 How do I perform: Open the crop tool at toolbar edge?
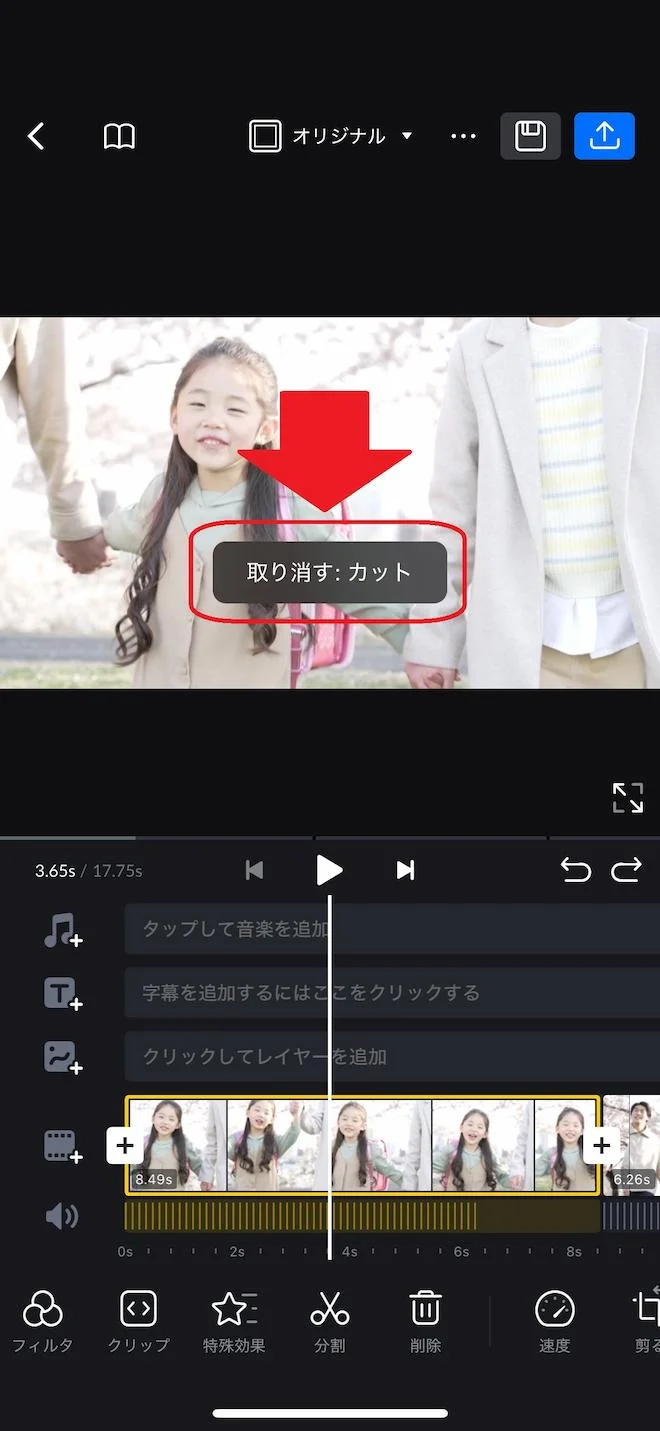point(647,1321)
